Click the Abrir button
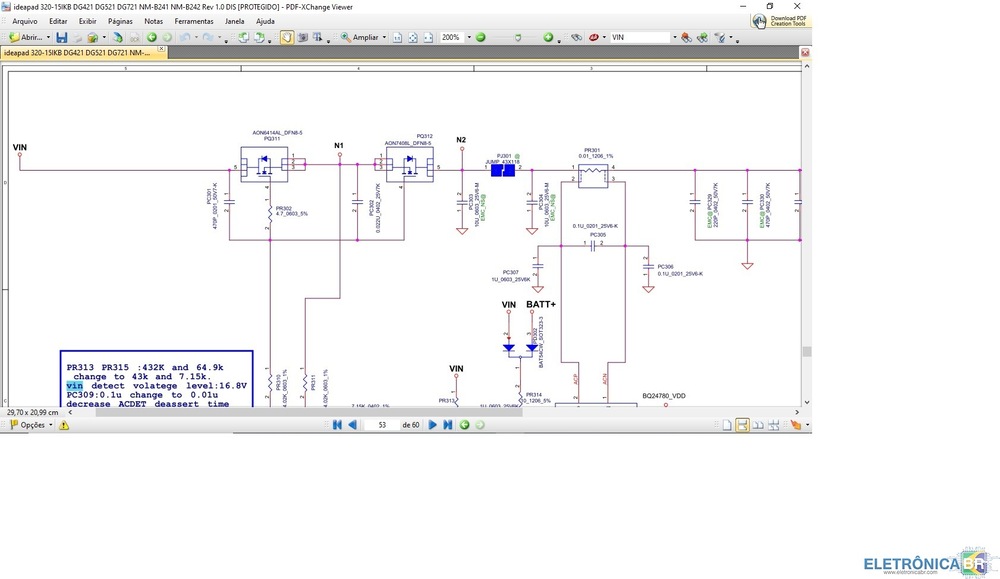The width and height of the screenshot is (1000, 579). pyautogui.click(x=25, y=37)
